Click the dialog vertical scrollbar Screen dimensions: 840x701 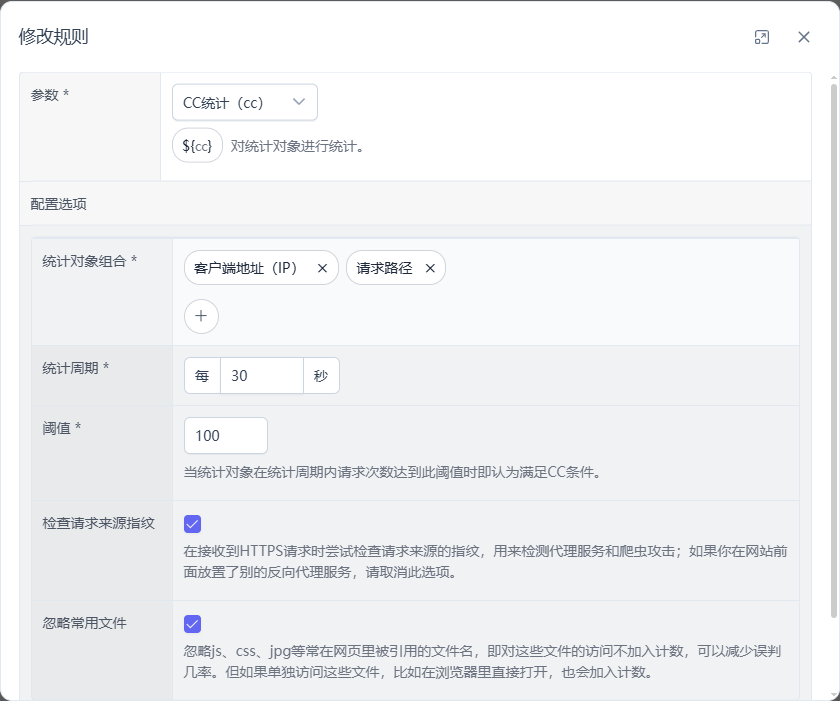point(834,351)
